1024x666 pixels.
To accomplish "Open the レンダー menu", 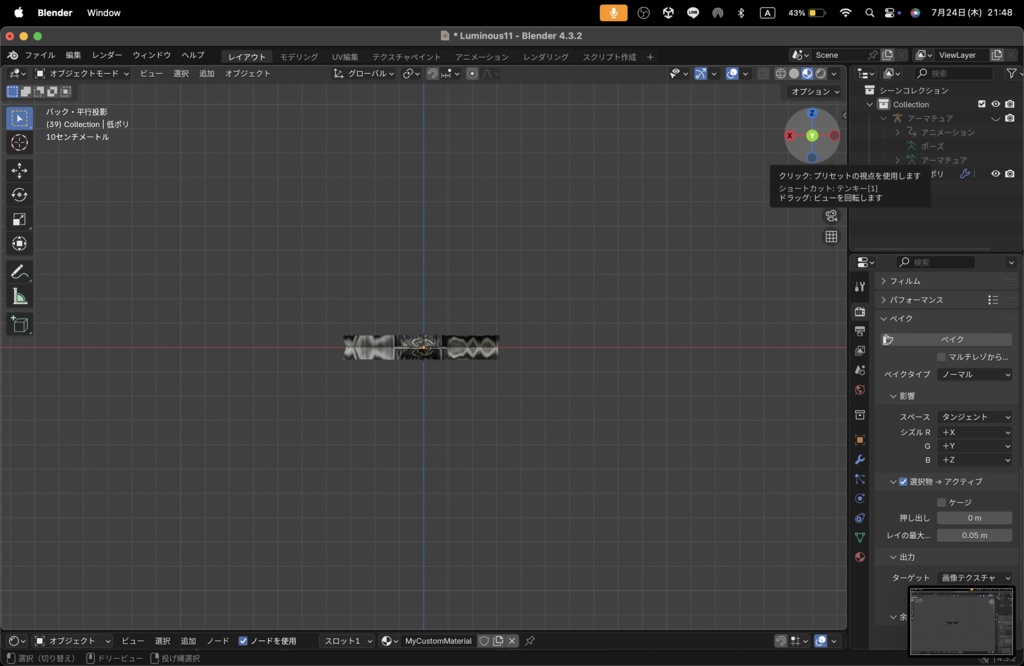I will [107, 55].
